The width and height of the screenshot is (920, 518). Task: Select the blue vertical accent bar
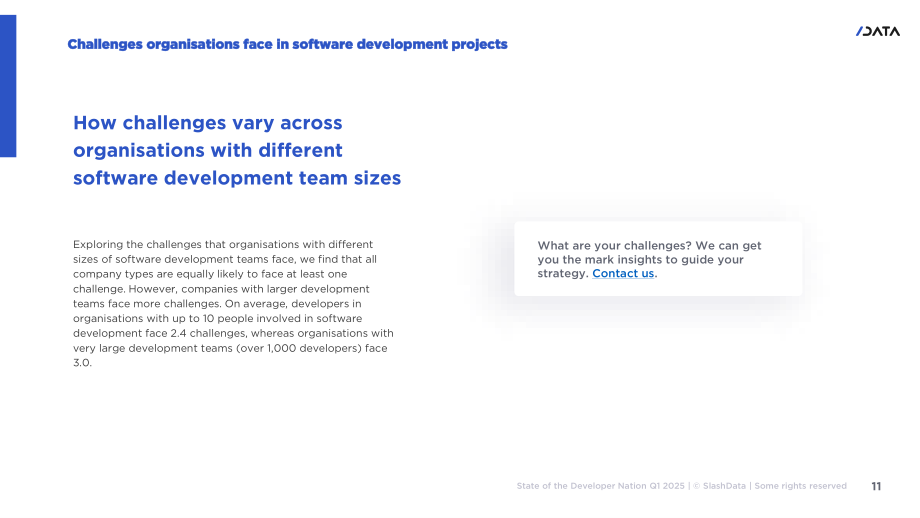point(8,86)
